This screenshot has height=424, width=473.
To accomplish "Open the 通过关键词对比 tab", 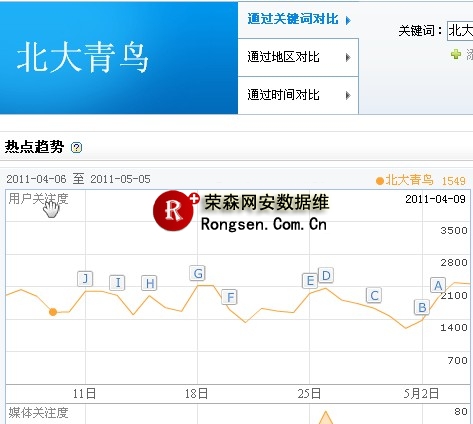I will pos(298,19).
